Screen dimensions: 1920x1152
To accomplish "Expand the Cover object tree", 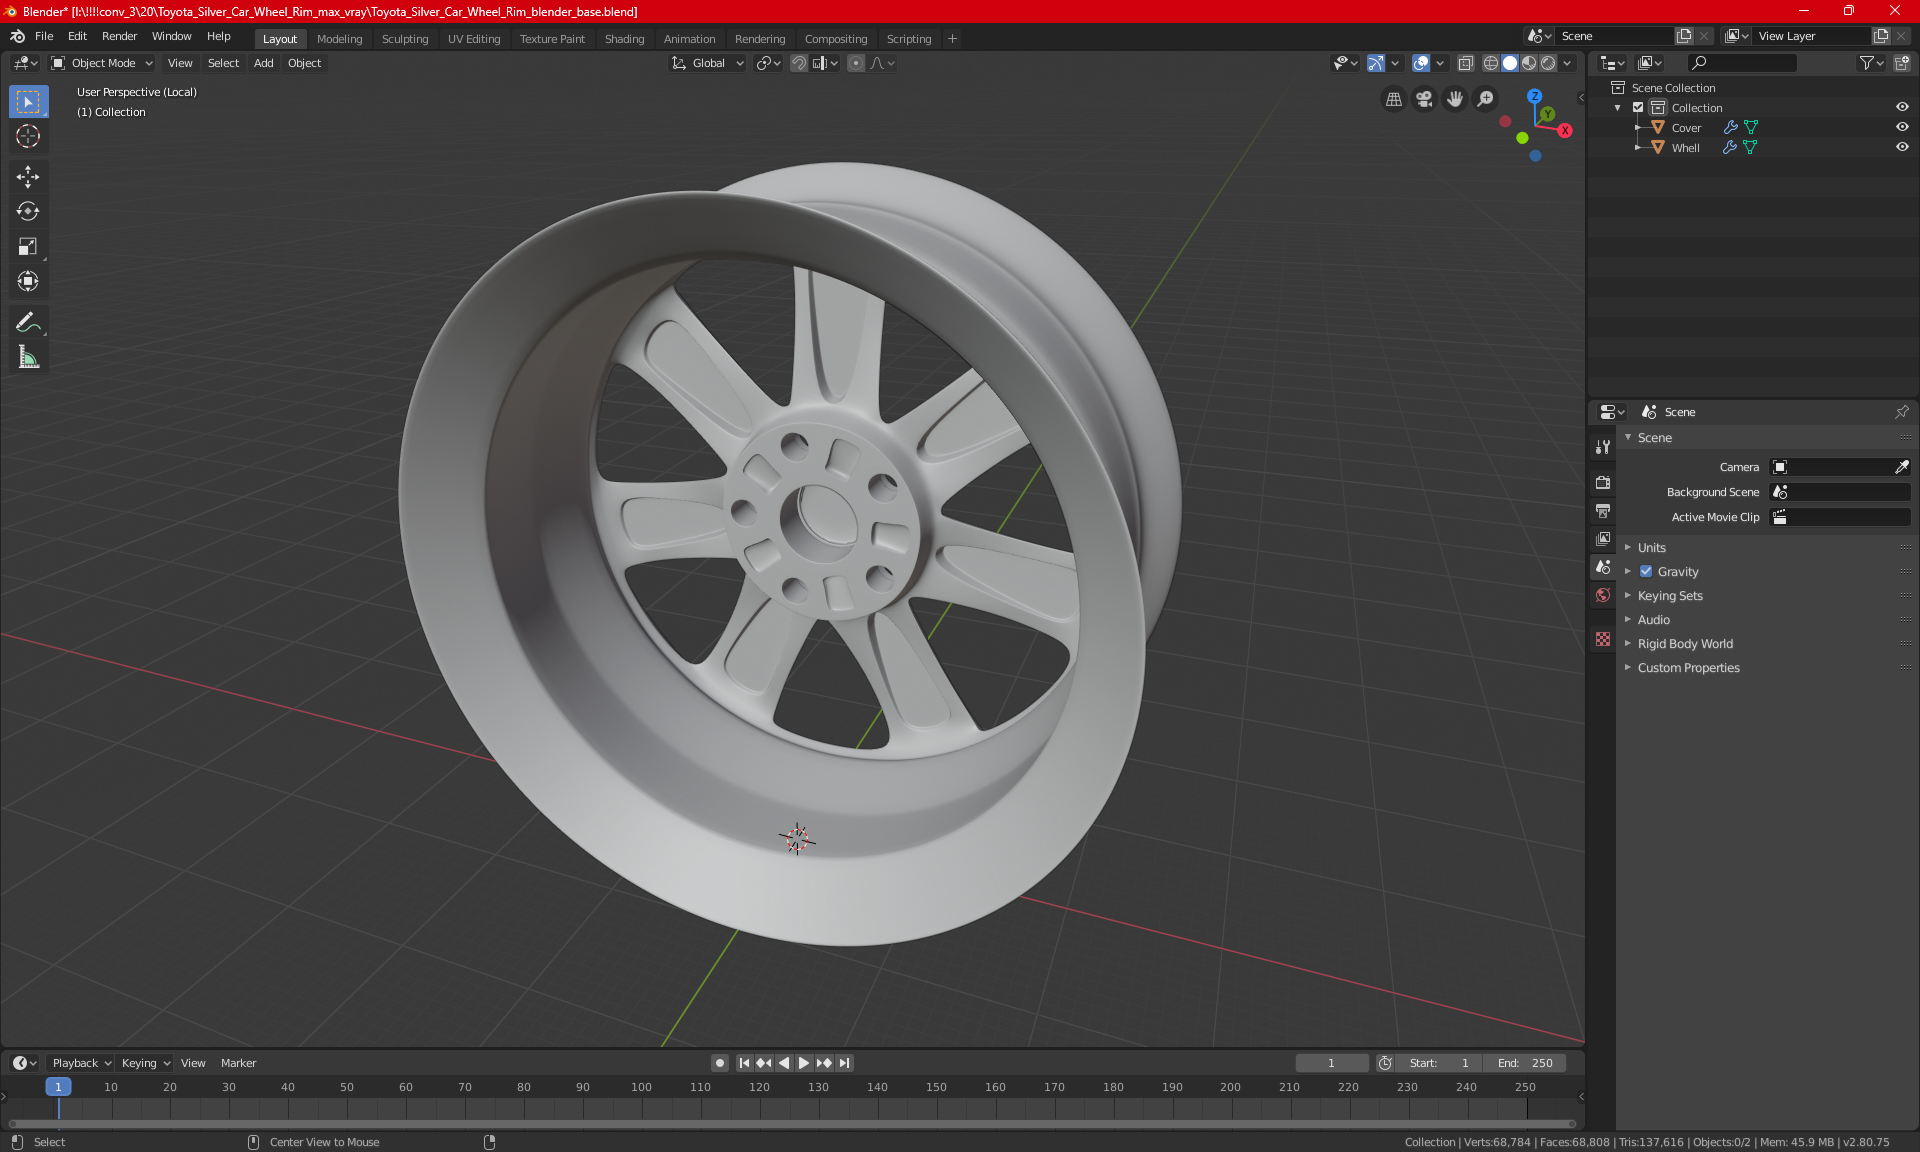I will [1638, 128].
